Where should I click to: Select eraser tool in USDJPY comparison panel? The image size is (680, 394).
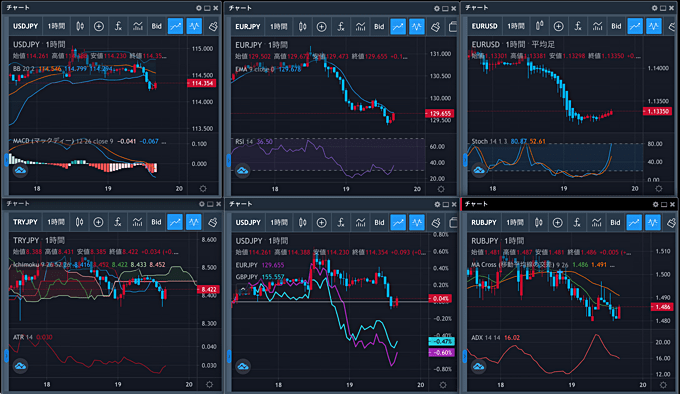pos(436,223)
